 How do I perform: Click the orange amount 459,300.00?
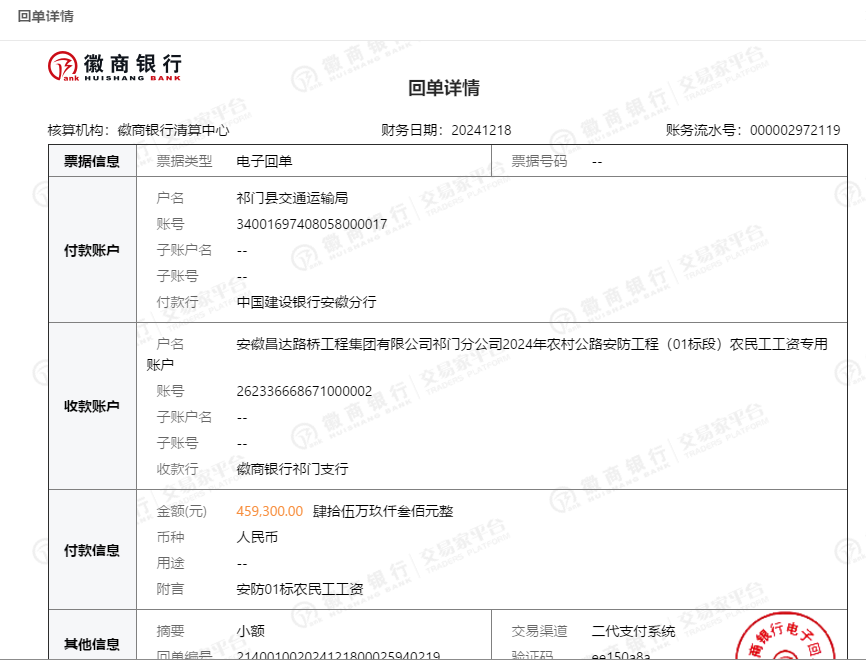click(269, 511)
